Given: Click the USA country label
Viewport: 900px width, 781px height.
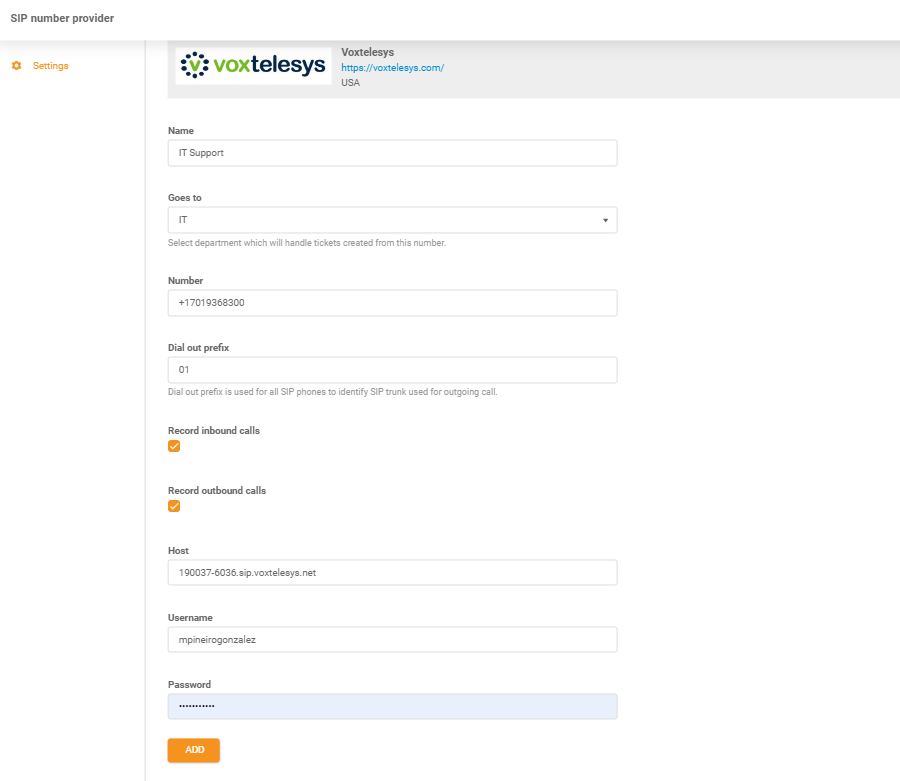Looking at the screenshot, I should click(350, 82).
